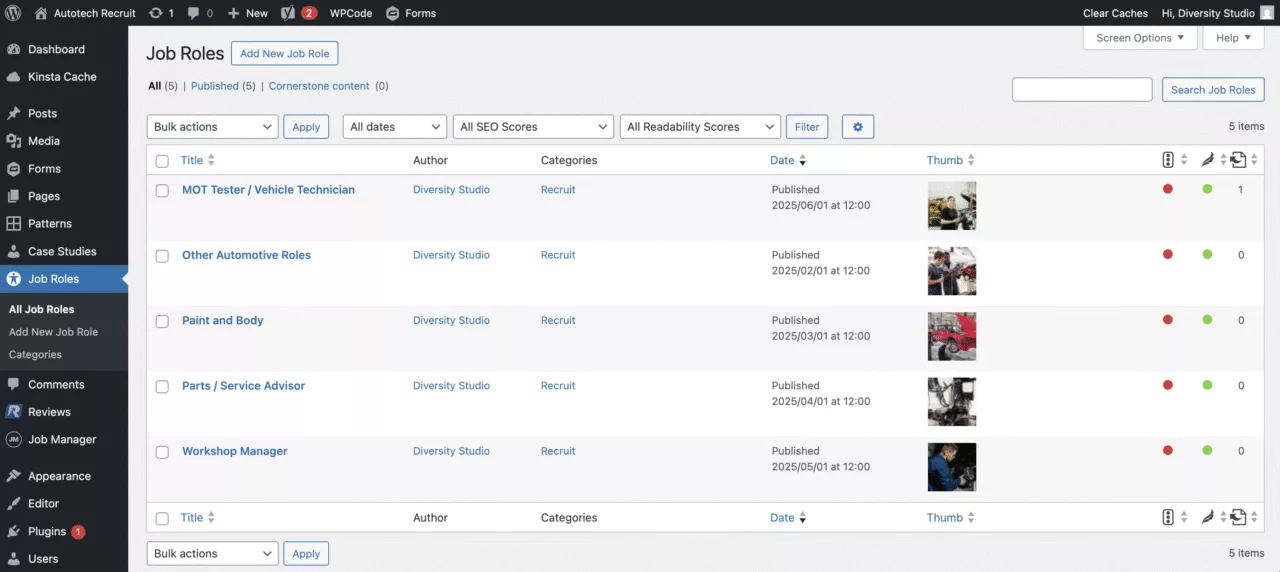Click the Add New Job Role button
This screenshot has height=572, width=1280.
[285, 54]
